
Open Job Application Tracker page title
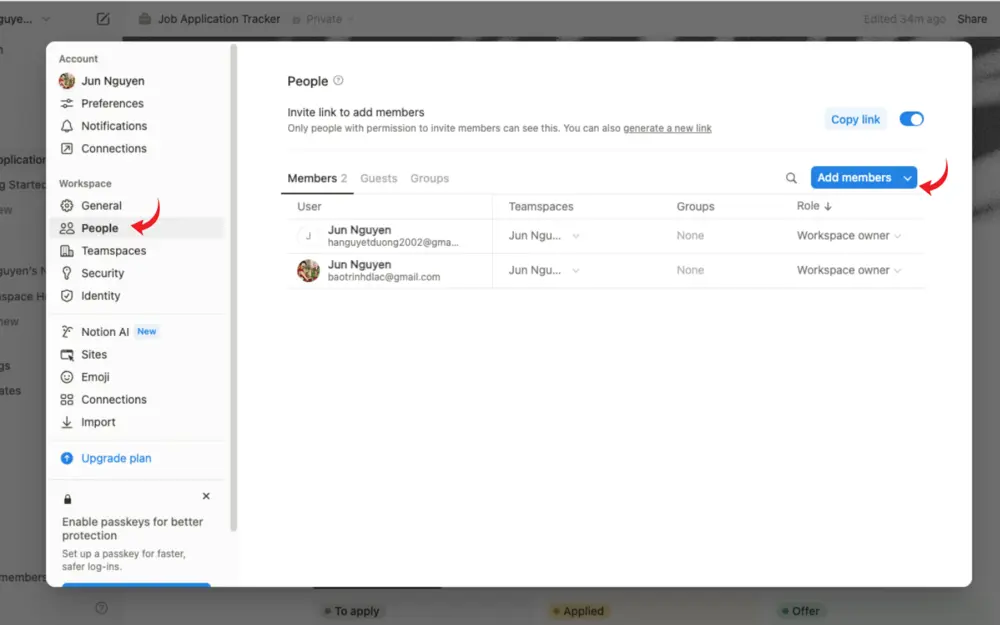point(219,19)
